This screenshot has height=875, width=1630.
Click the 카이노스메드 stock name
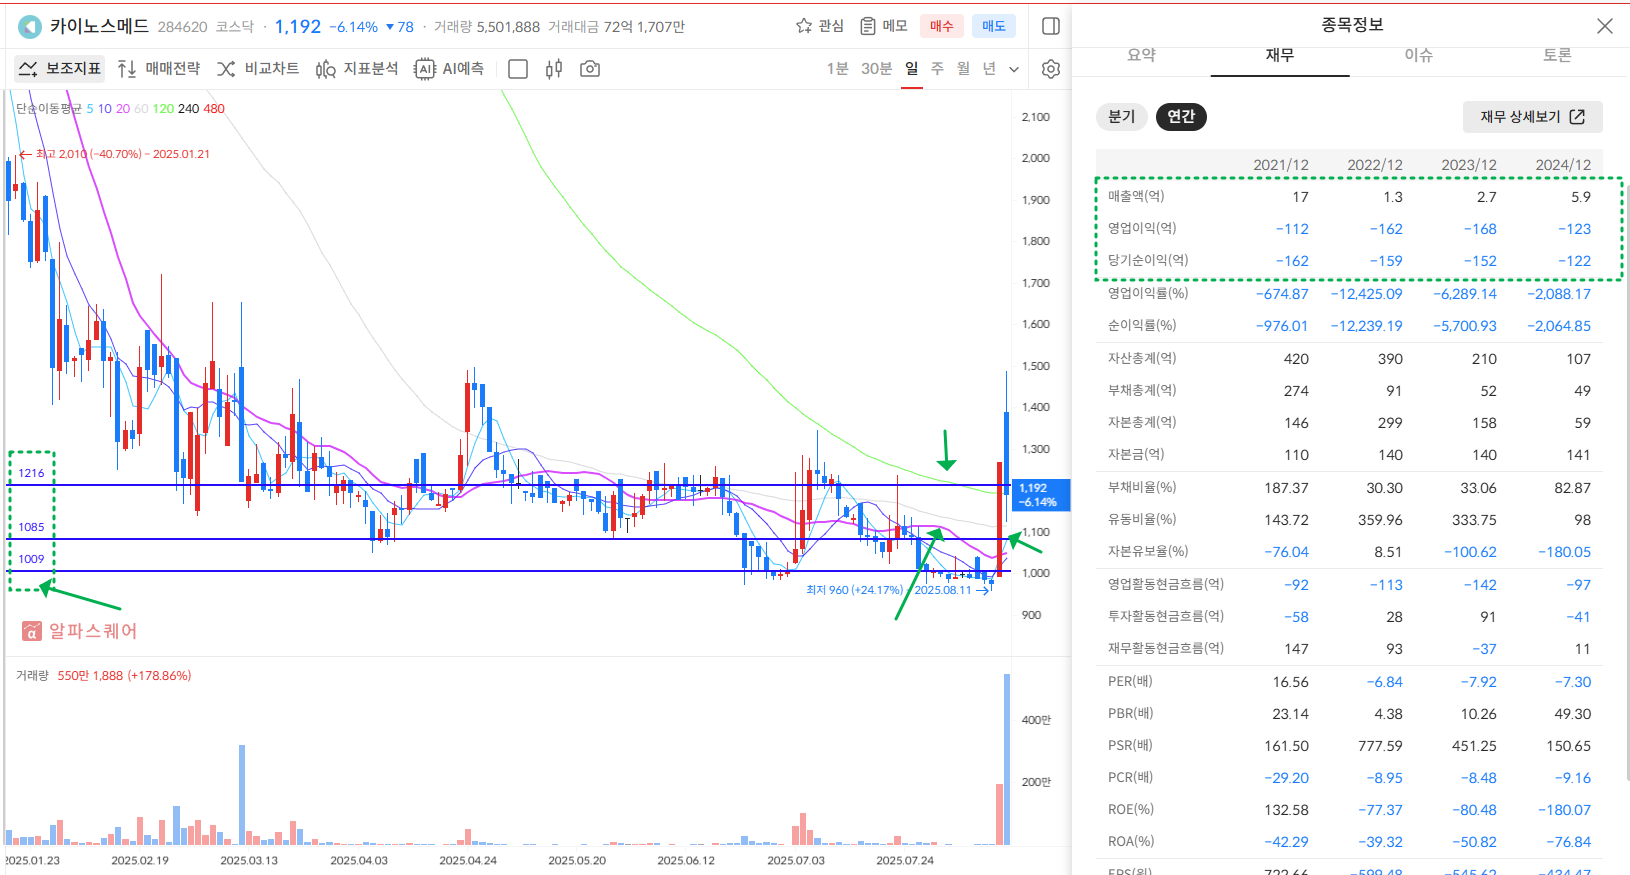pos(99,26)
